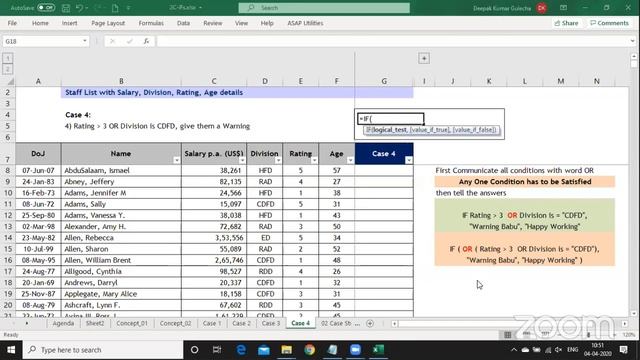The height and width of the screenshot is (360, 640).
Task: Select row 12 header
Action: pos(8,215)
